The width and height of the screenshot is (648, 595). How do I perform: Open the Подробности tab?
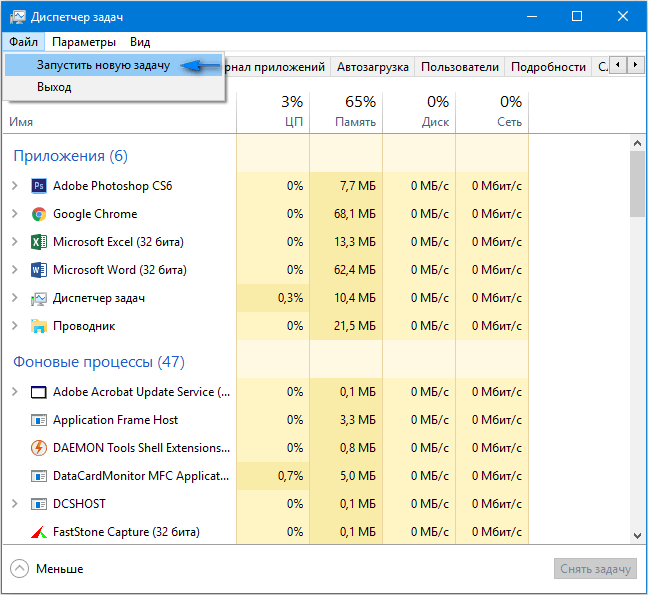tap(548, 67)
